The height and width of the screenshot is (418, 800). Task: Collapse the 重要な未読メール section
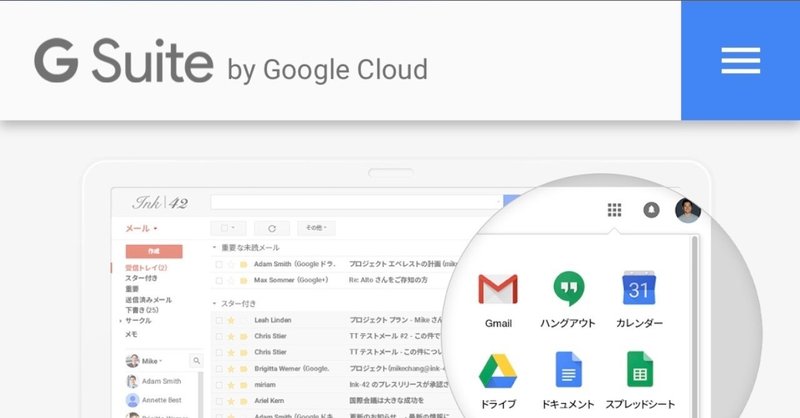tap(214, 248)
